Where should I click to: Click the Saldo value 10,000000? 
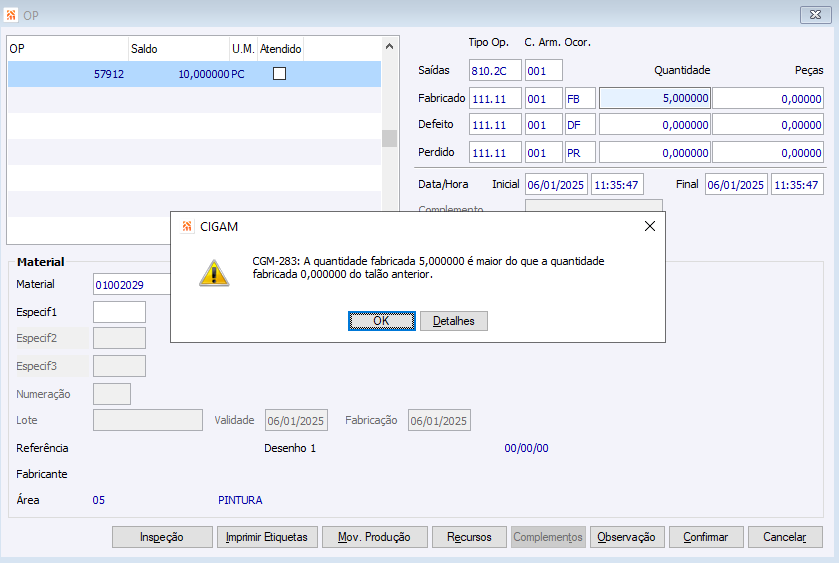tap(203, 74)
